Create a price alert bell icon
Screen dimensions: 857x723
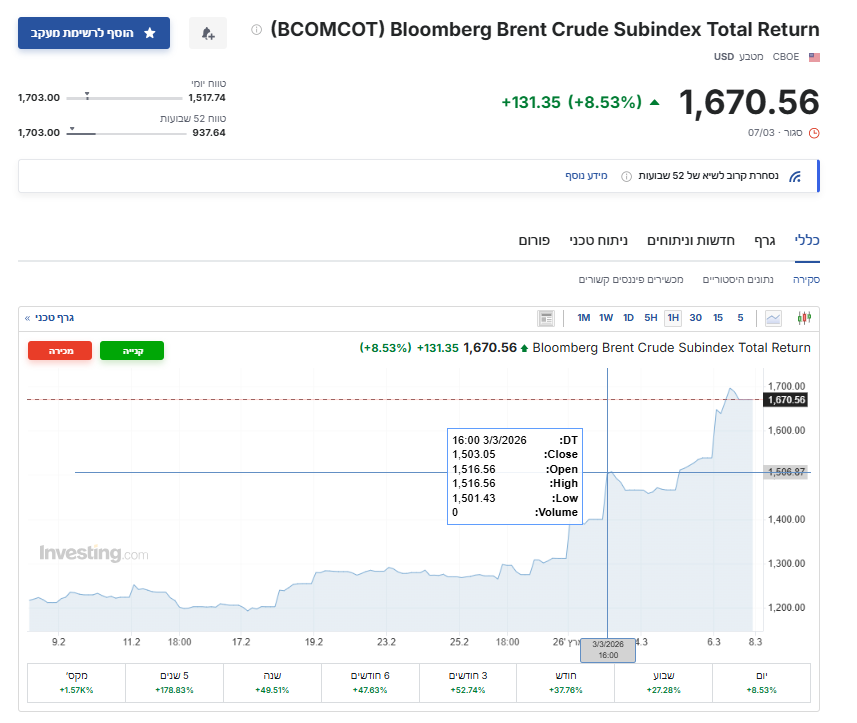pos(208,33)
